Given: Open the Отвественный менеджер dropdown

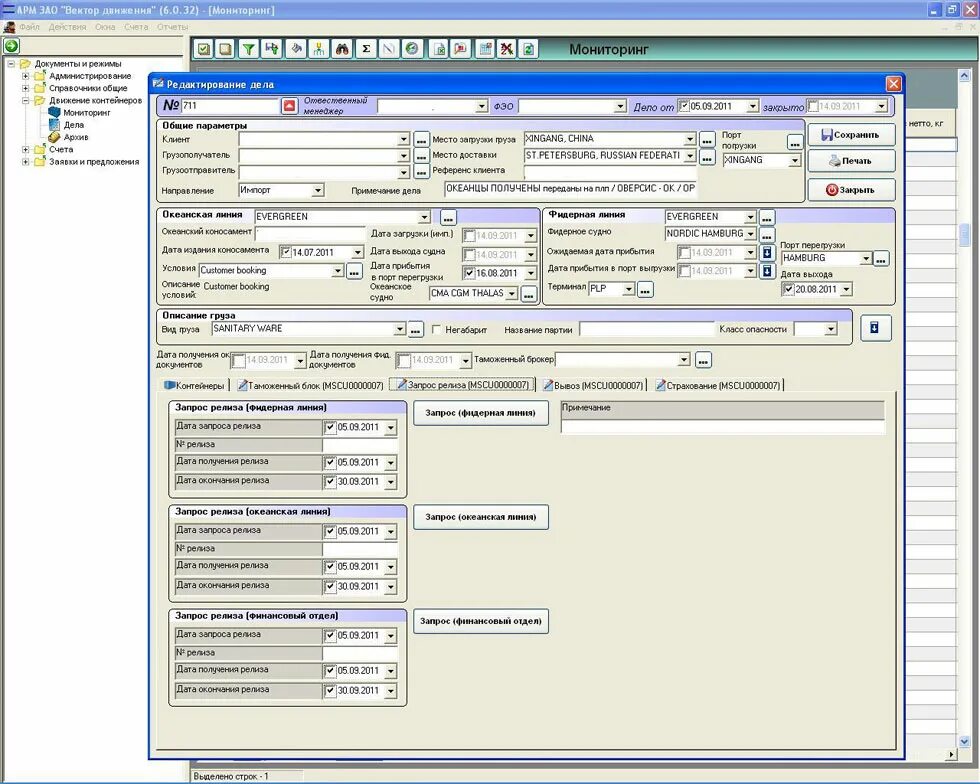Looking at the screenshot, I should tap(481, 107).
